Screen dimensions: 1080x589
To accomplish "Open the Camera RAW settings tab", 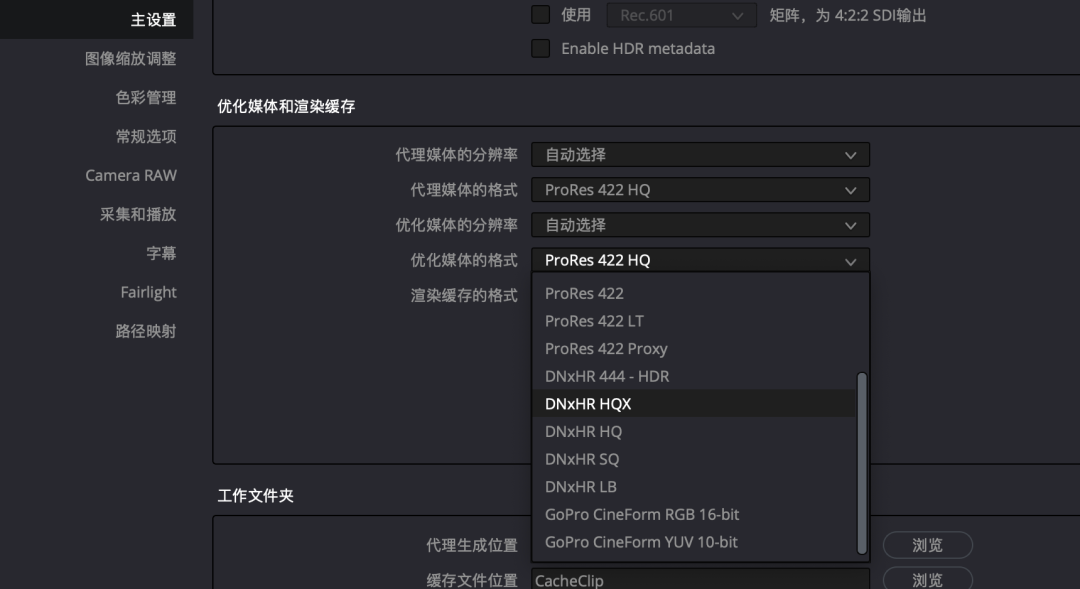I will (x=131, y=175).
